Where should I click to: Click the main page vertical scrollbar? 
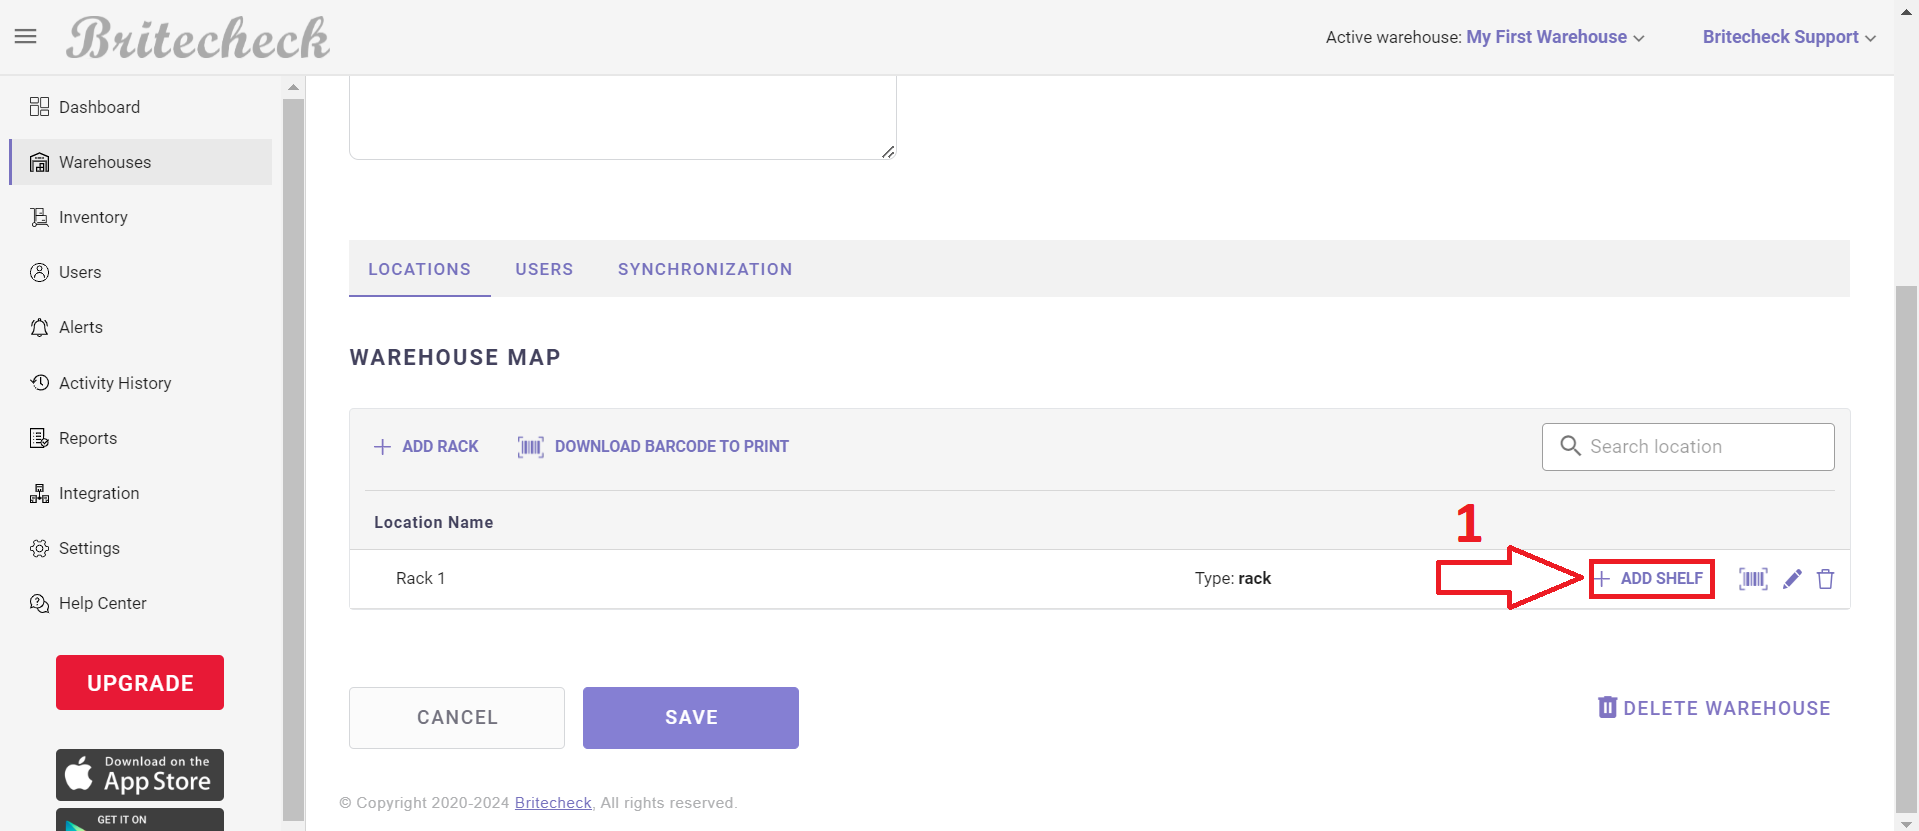pos(1907,550)
